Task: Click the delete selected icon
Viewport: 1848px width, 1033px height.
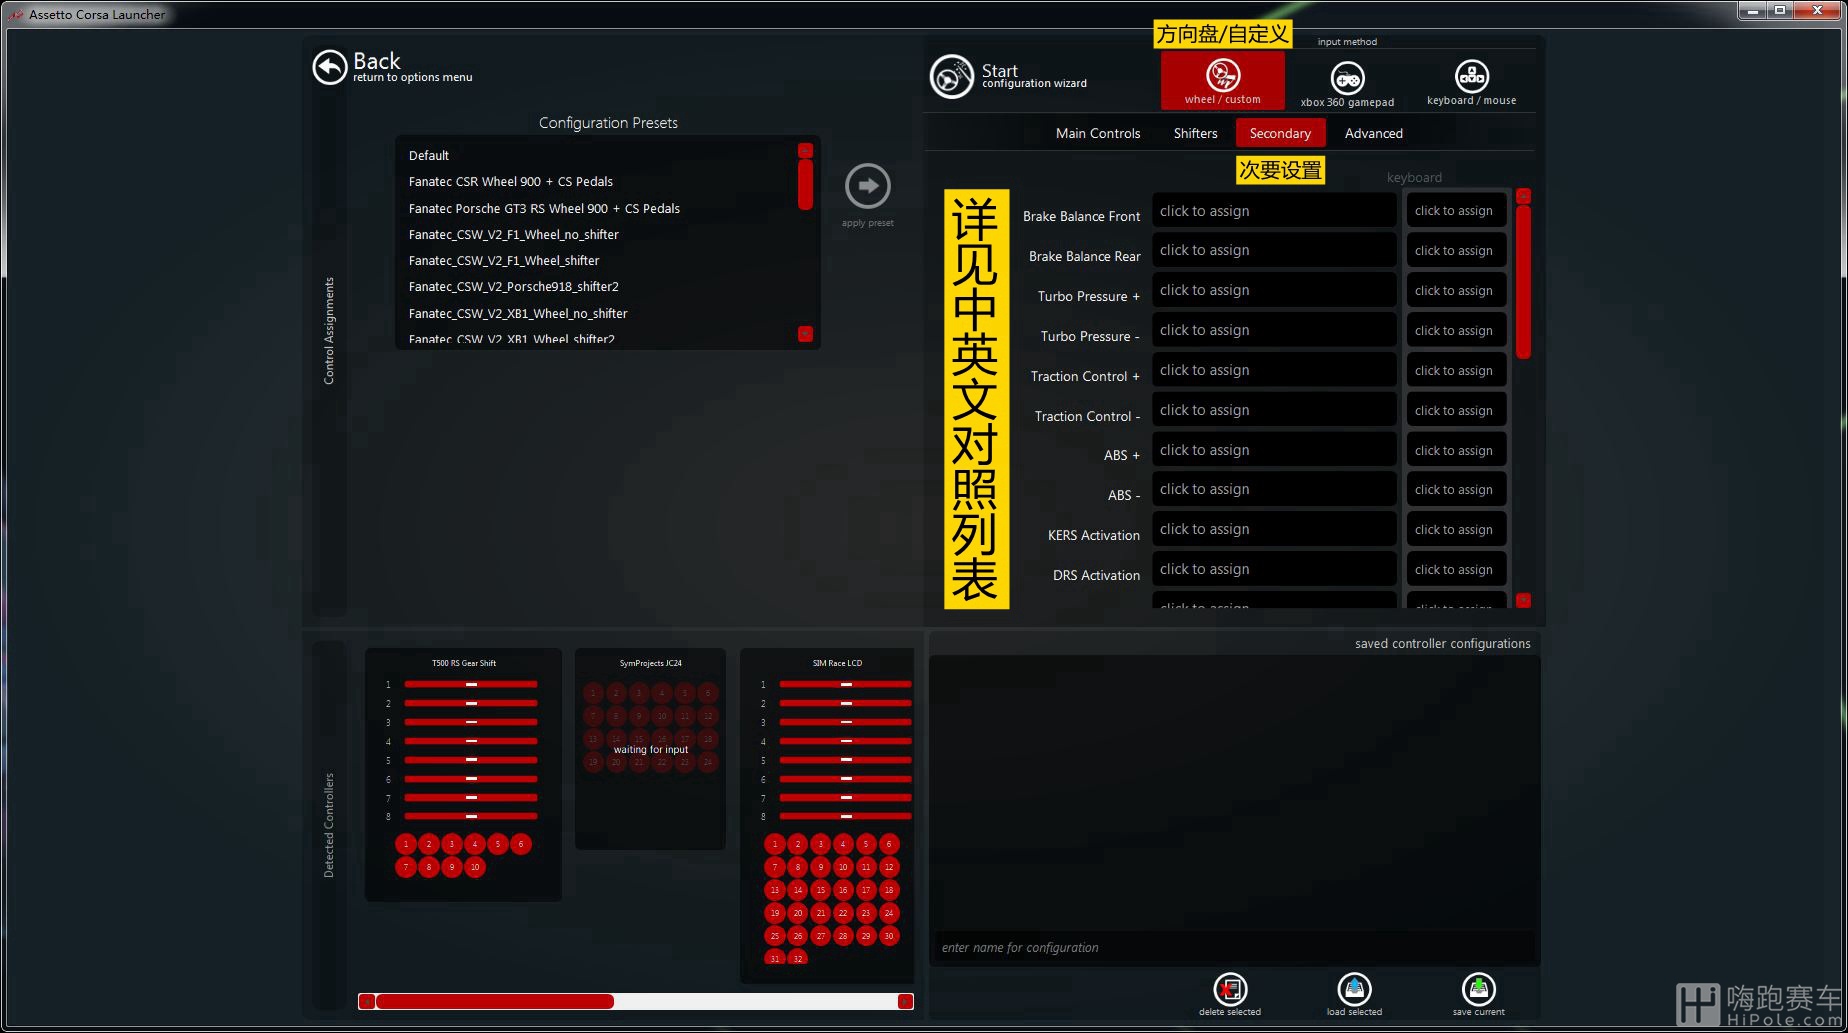Action: 1230,989
